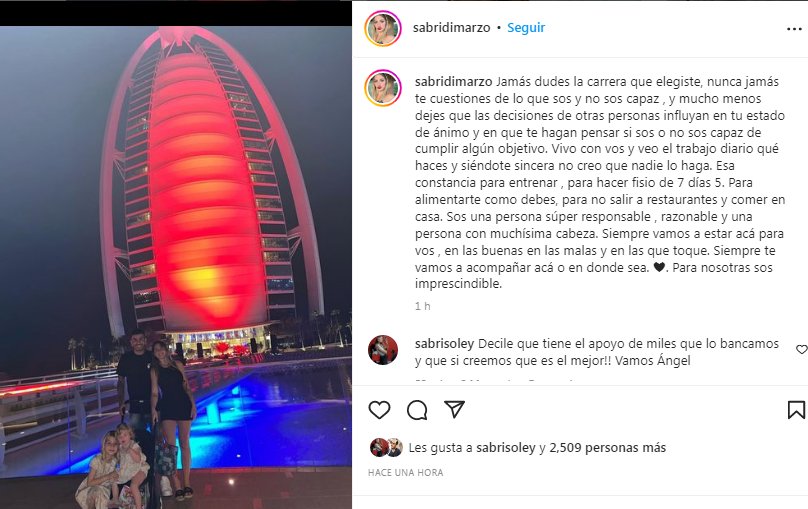Click sabridimarzo username in the caption
Viewport: 808px width, 509px height.
453,82
